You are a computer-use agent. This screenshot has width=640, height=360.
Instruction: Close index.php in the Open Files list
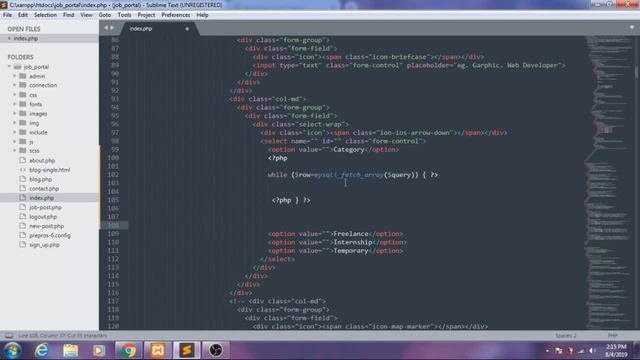tap(9, 38)
